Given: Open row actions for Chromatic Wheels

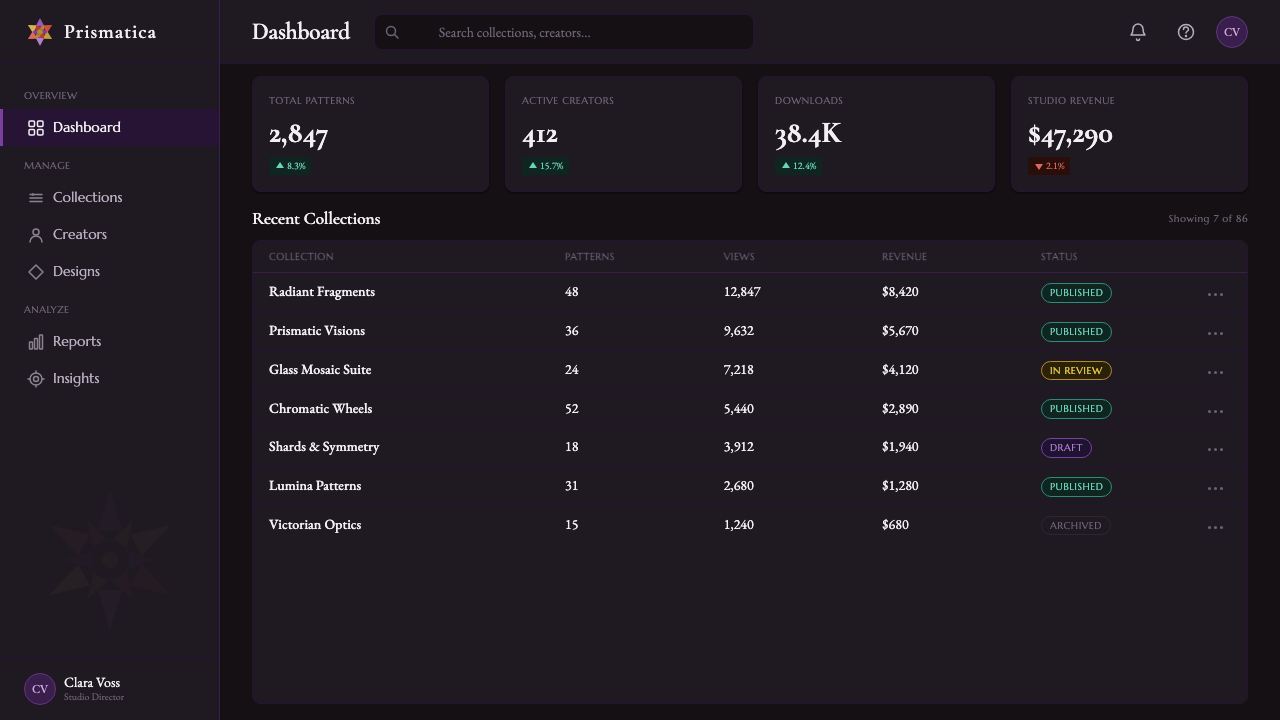Looking at the screenshot, I should click(x=1215, y=411).
